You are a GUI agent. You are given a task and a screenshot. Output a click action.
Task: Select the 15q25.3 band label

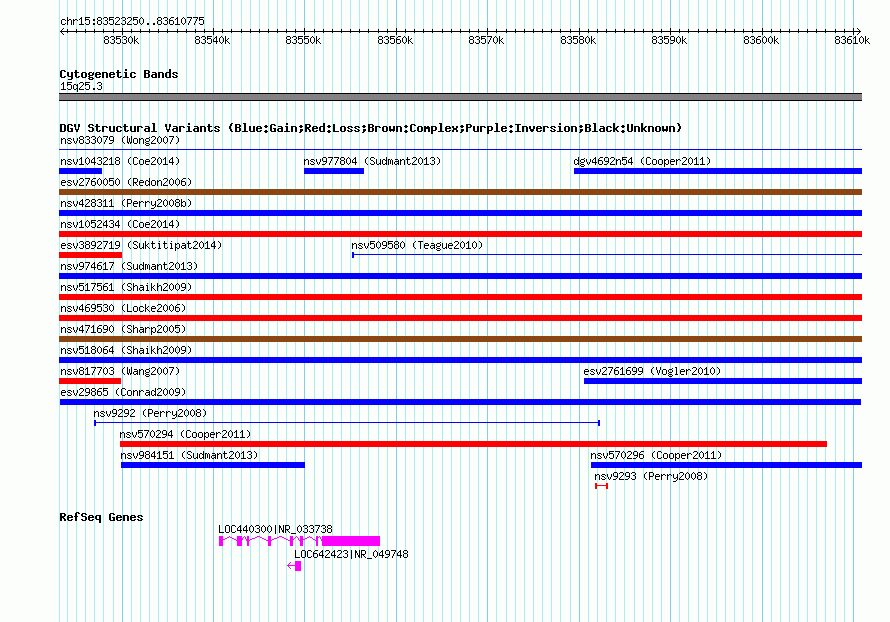(81, 86)
